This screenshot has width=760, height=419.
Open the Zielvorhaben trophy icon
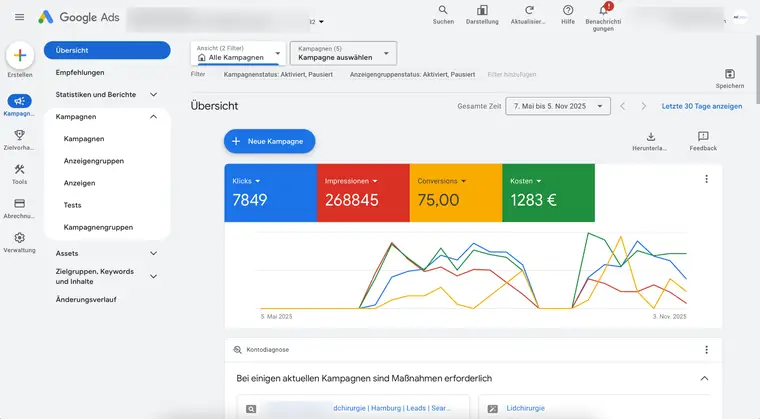tap(19, 135)
